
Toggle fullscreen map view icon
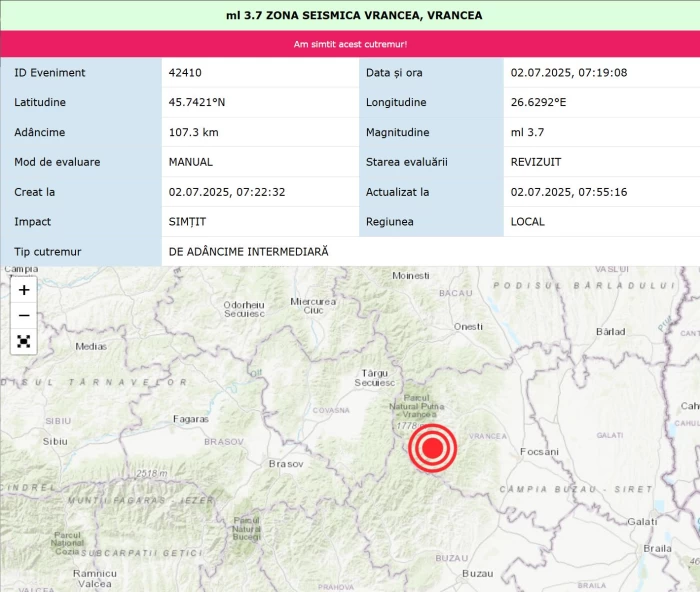coord(24,342)
